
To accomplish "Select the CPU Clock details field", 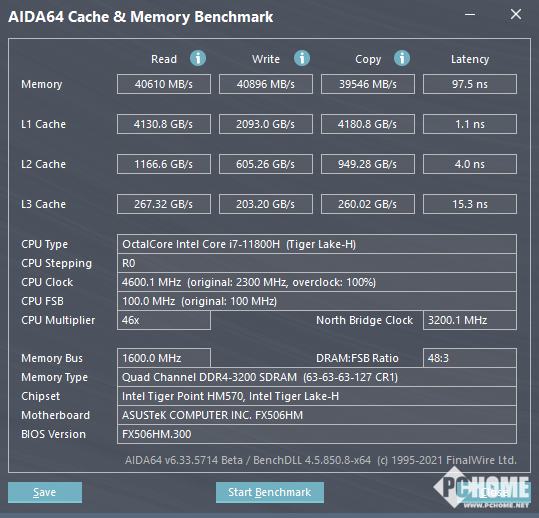I will tap(317, 282).
